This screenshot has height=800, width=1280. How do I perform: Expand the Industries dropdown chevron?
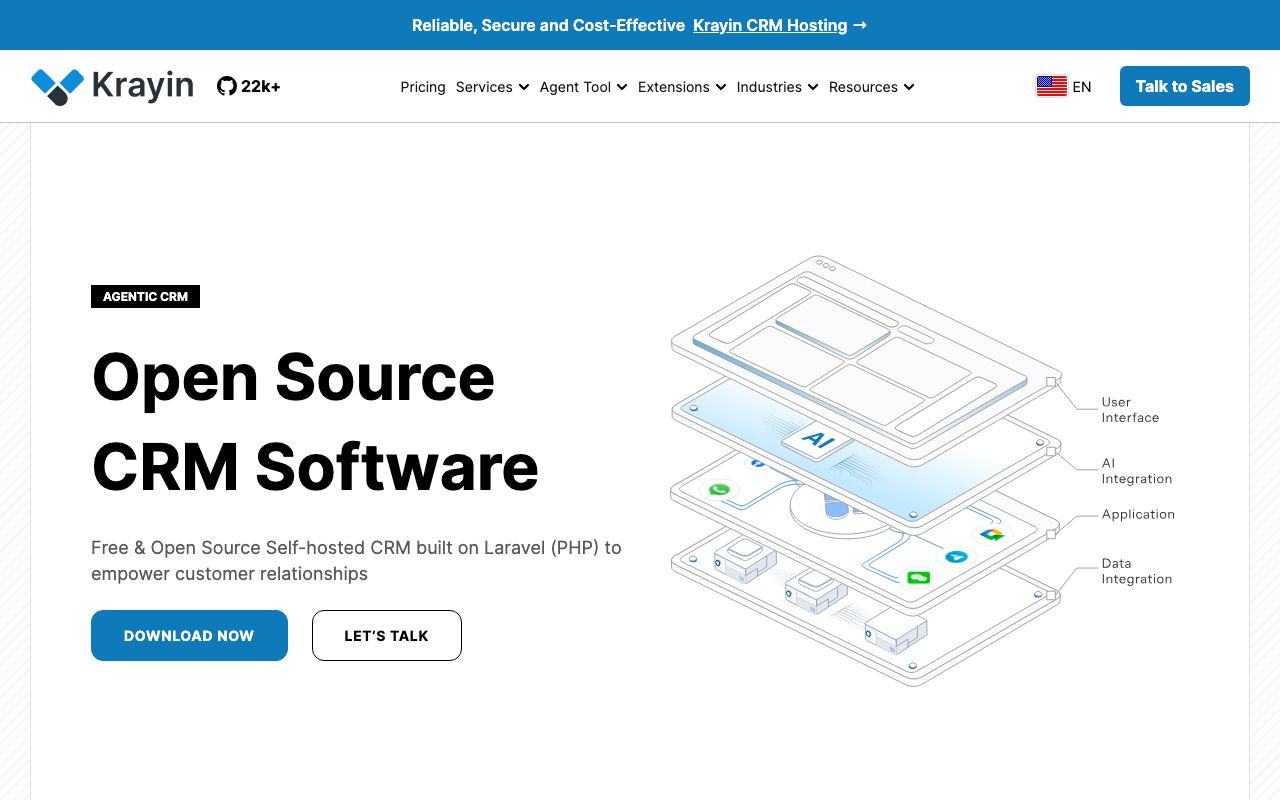(813, 87)
